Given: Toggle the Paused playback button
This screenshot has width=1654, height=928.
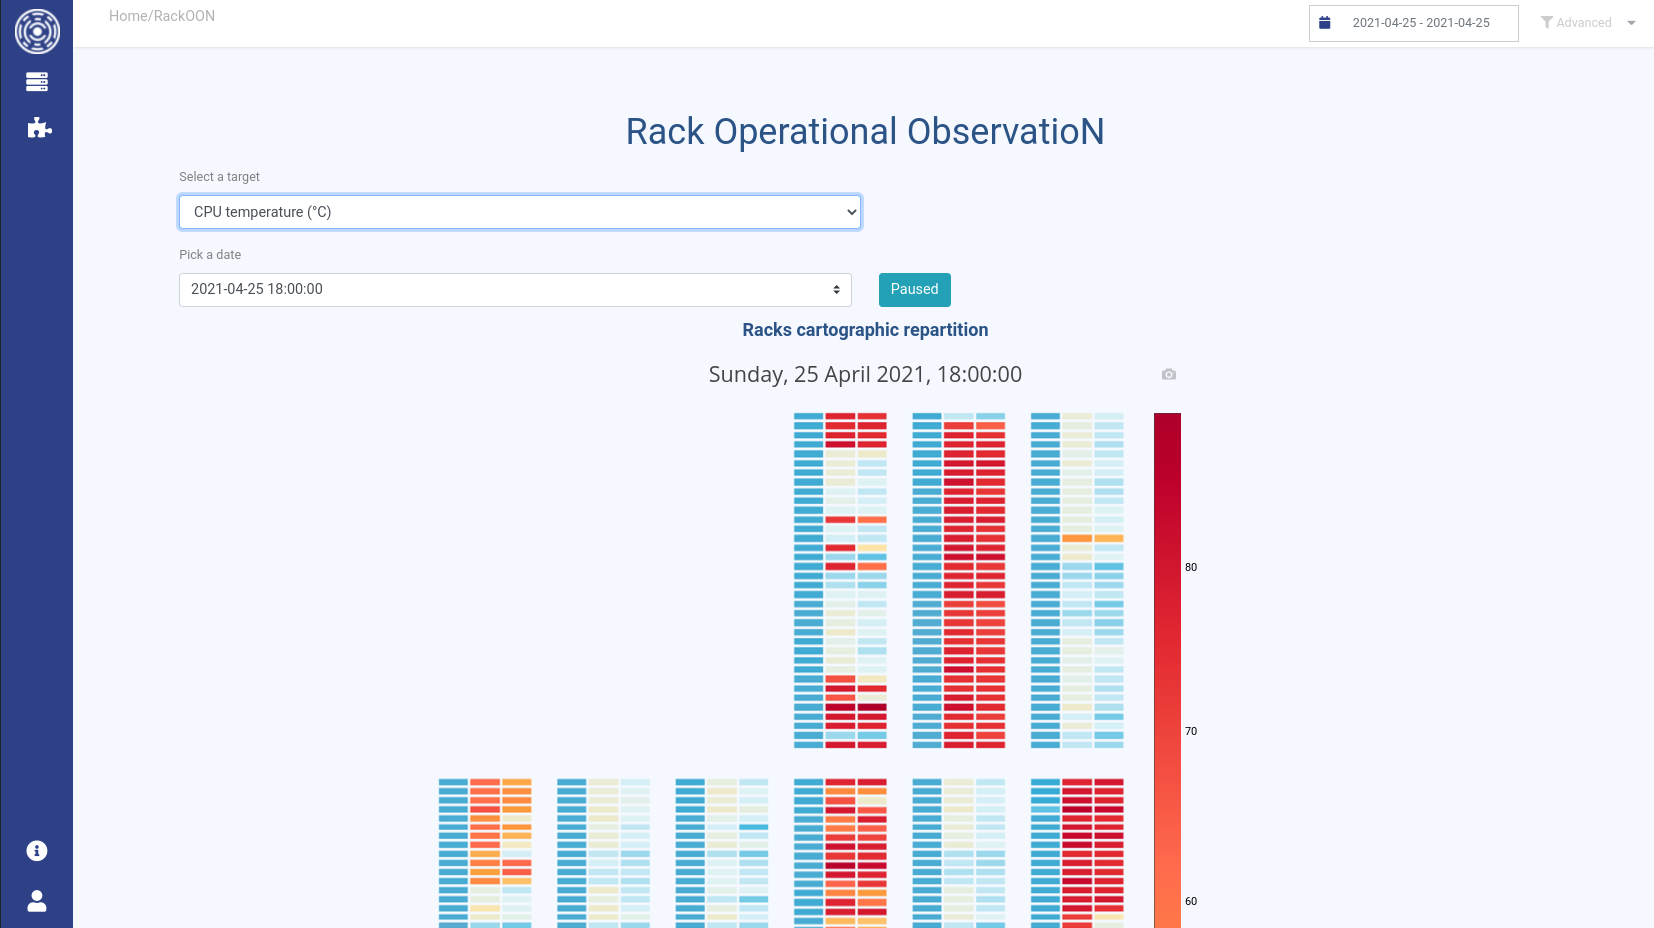Looking at the screenshot, I should 914,290.
